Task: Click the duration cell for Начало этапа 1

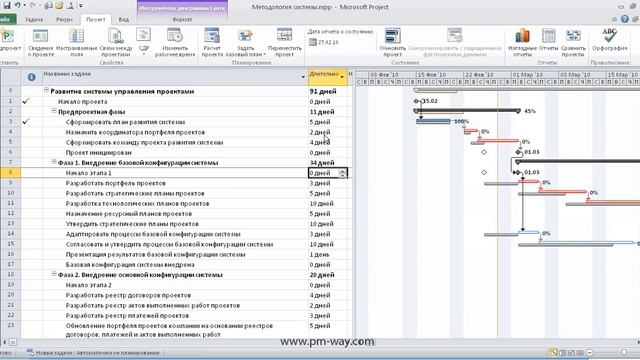Action: coord(328,173)
